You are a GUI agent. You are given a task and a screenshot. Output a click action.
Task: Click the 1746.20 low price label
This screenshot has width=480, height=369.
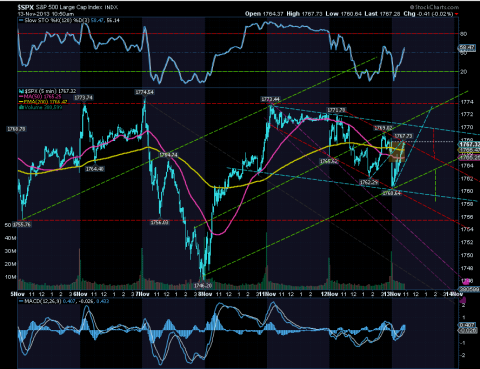[203, 286]
